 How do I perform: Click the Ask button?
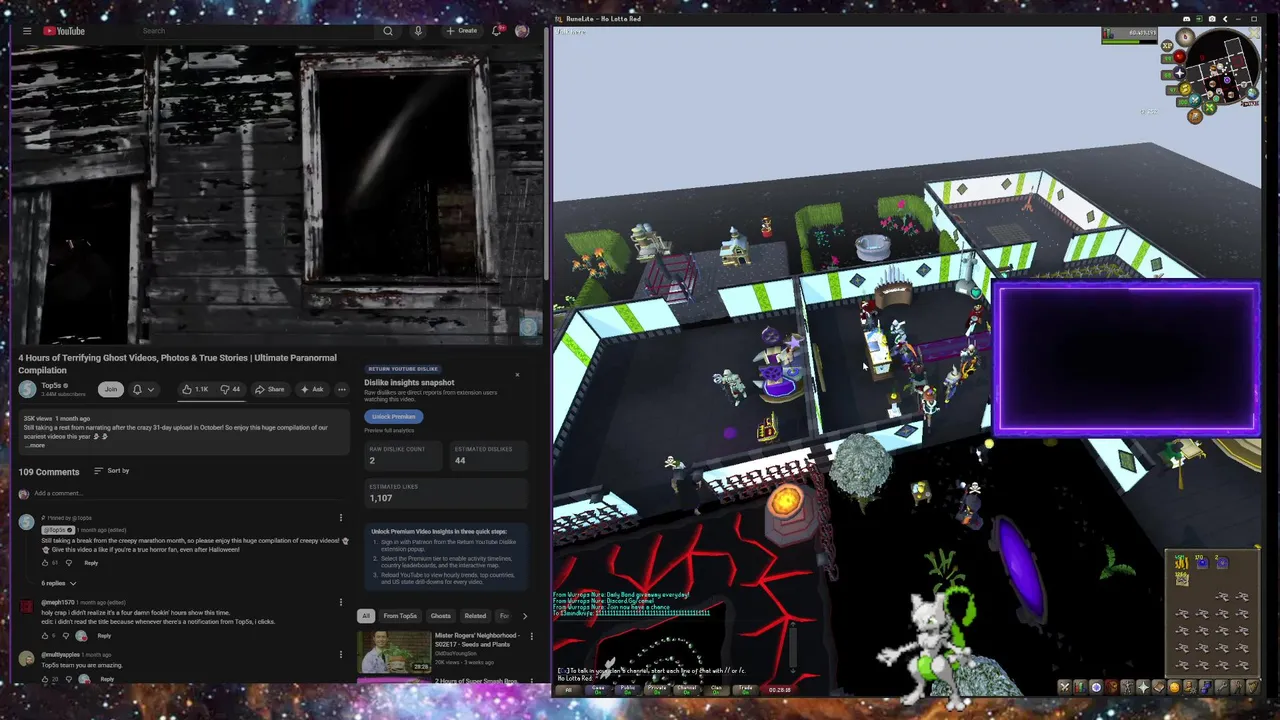click(313, 389)
